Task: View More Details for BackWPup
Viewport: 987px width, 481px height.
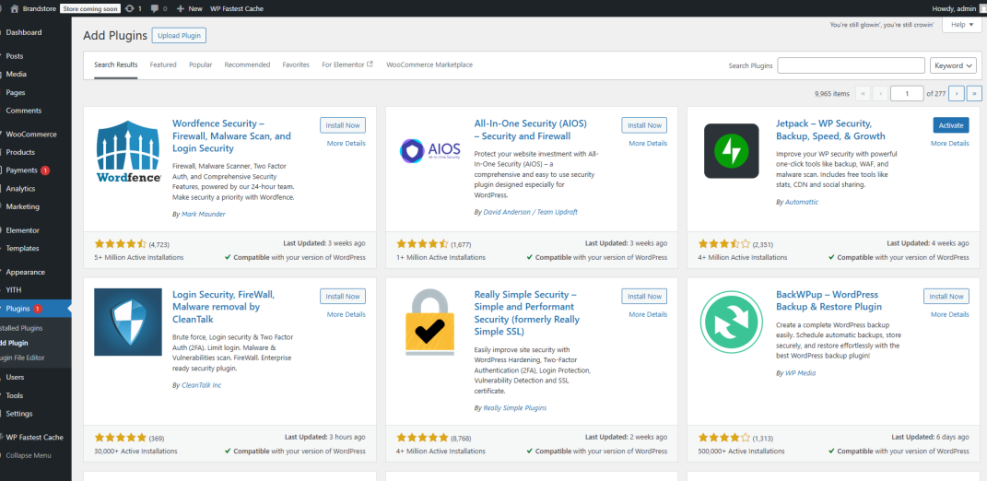Action: tap(950, 314)
